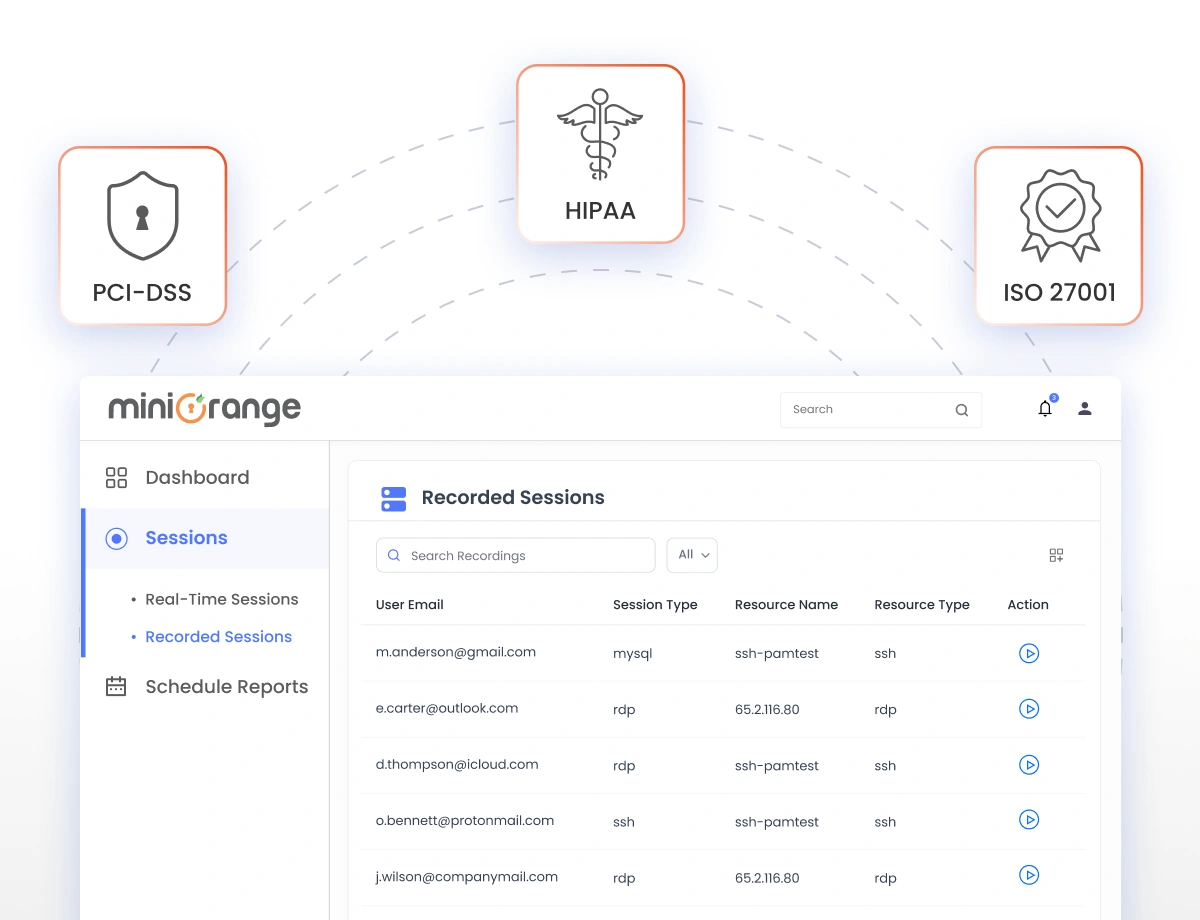This screenshot has height=920, width=1200.
Task: Select email j.wilson@companymail.com
Action: click(x=467, y=876)
